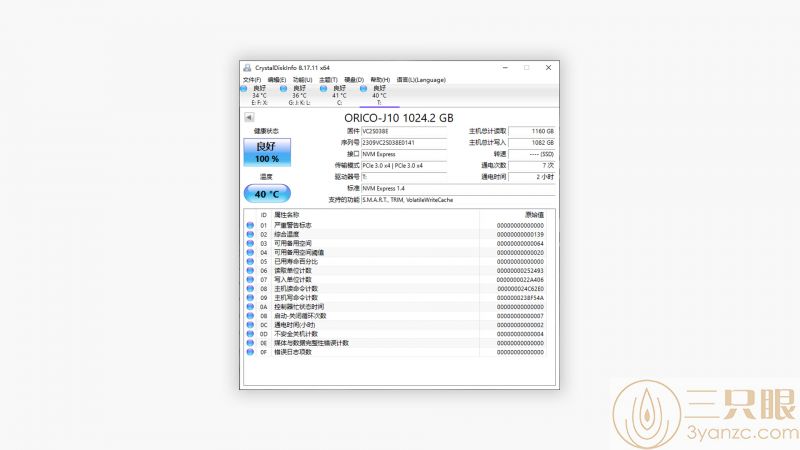
Task: Click the CrystalDiskInfo title bar app icon
Action: click(247, 67)
